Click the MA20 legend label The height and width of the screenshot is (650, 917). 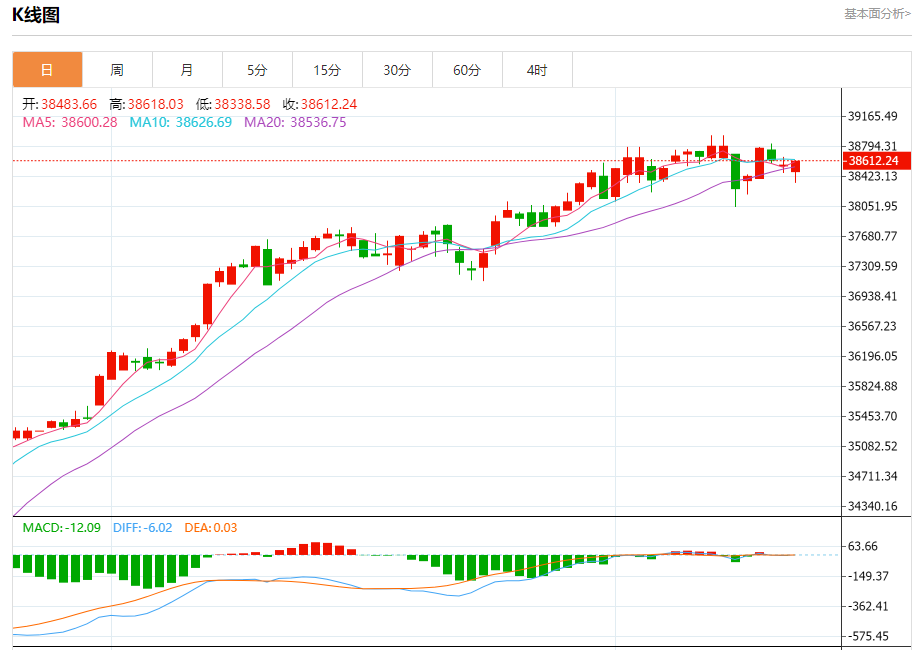295,122
